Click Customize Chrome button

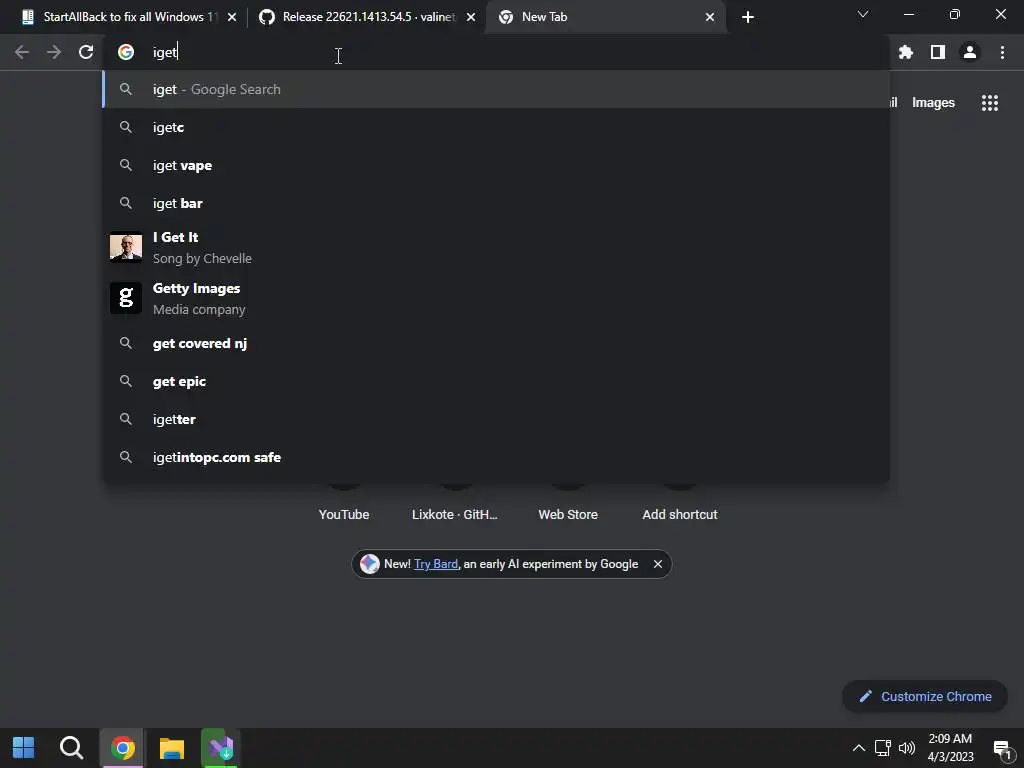(x=925, y=697)
